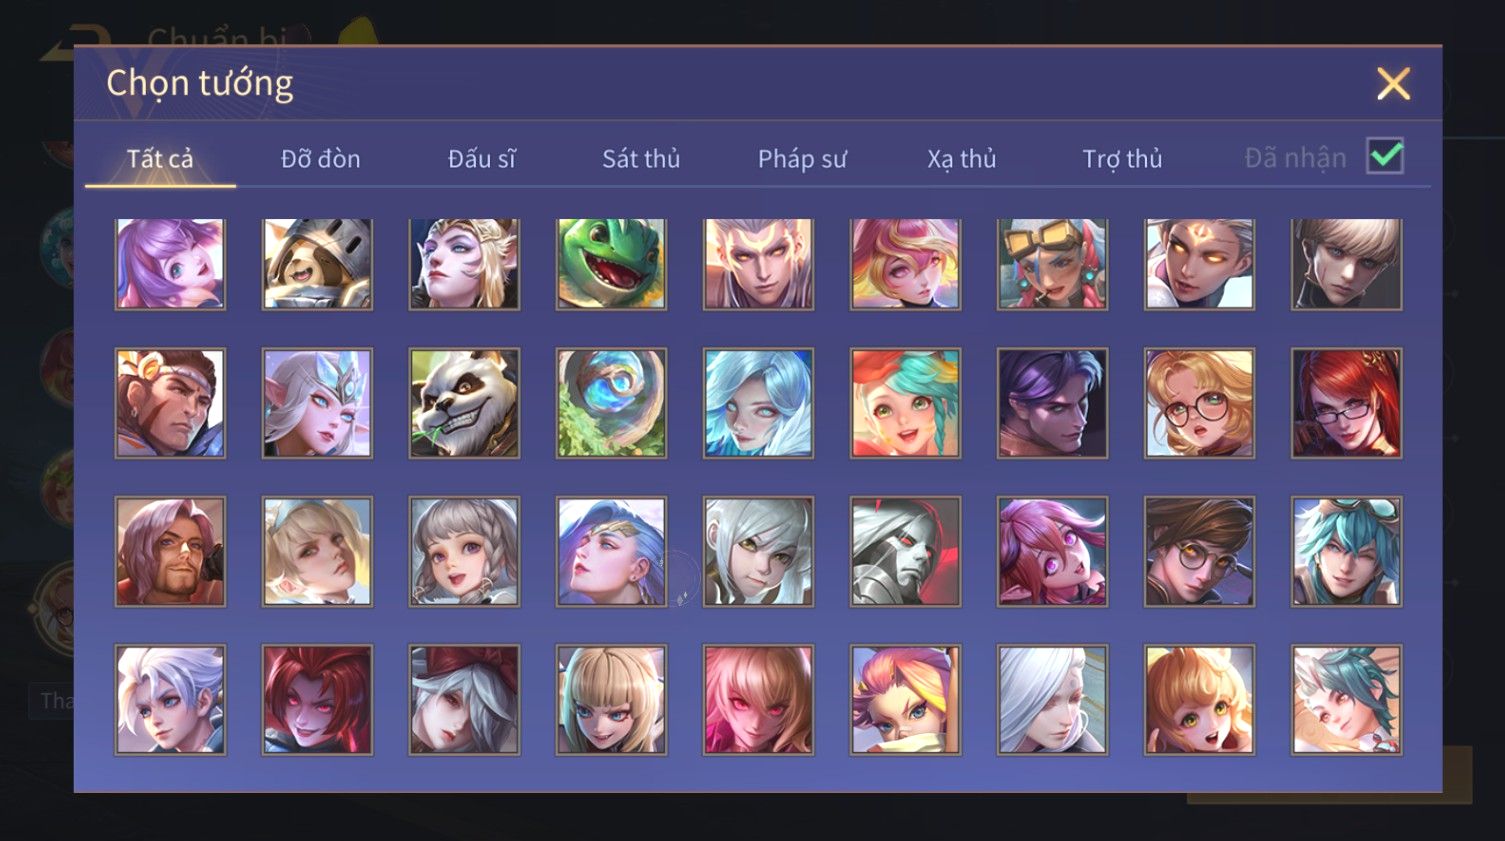Screen dimensions: 1505x841
Task: Open the Sát thủ tab
Action: click(641, 158)
